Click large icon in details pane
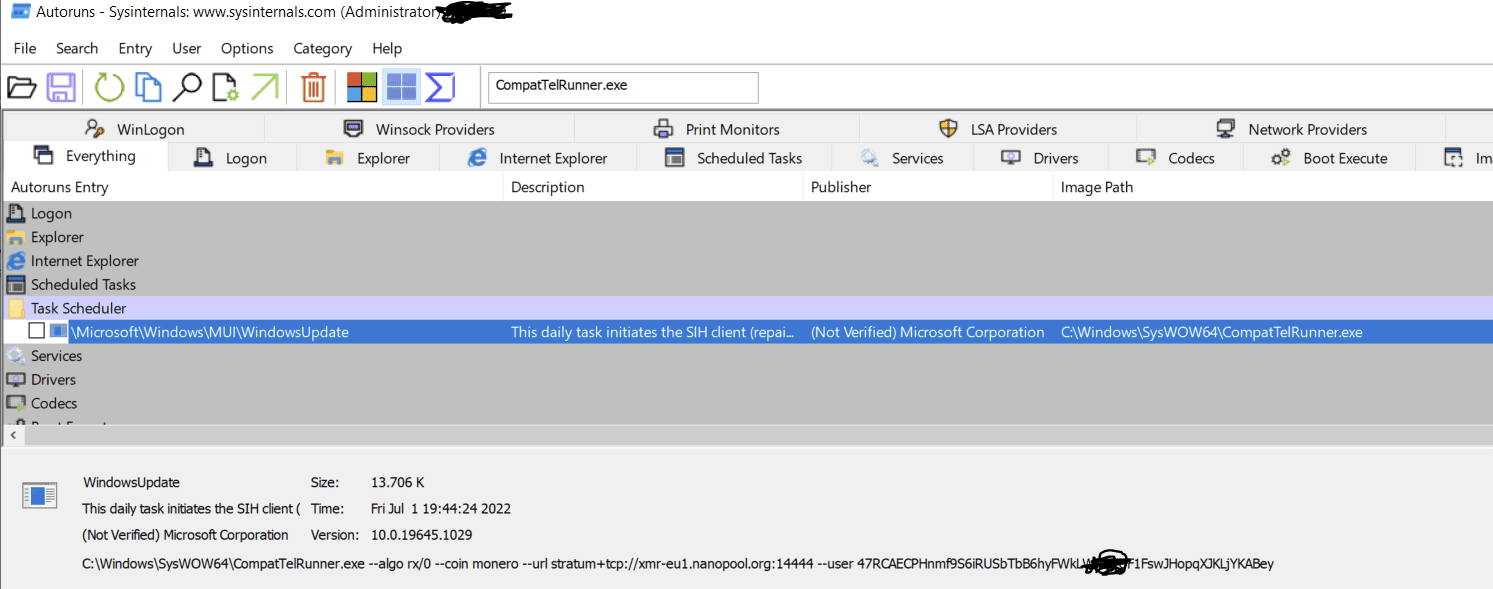The image size is (1493, 589). (x=40, y=495)
